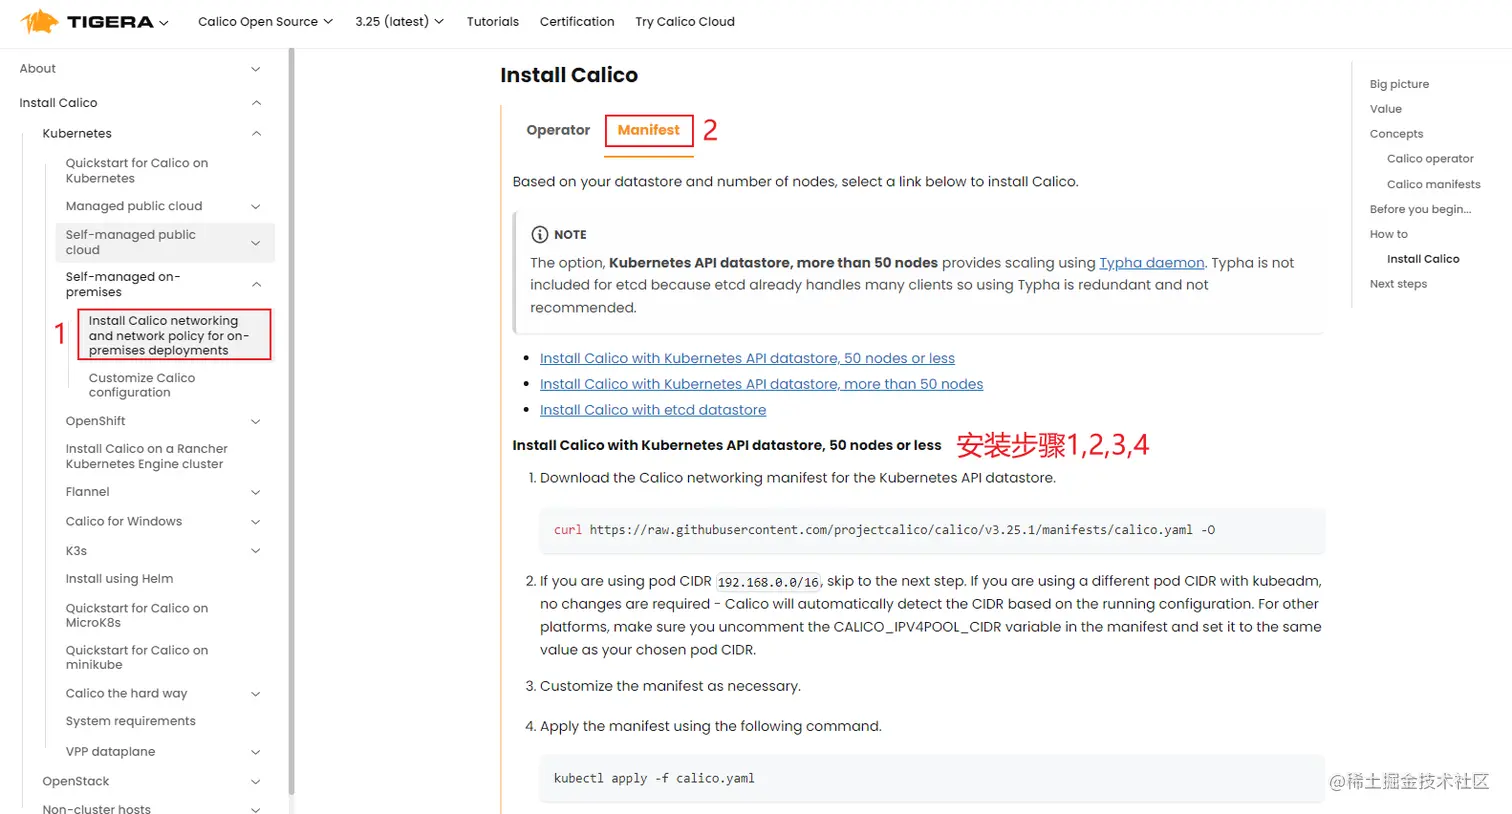Jump to Calico operator in outline
Image resolution: width=1512 pixels, height=814 pixels.
1430,159
